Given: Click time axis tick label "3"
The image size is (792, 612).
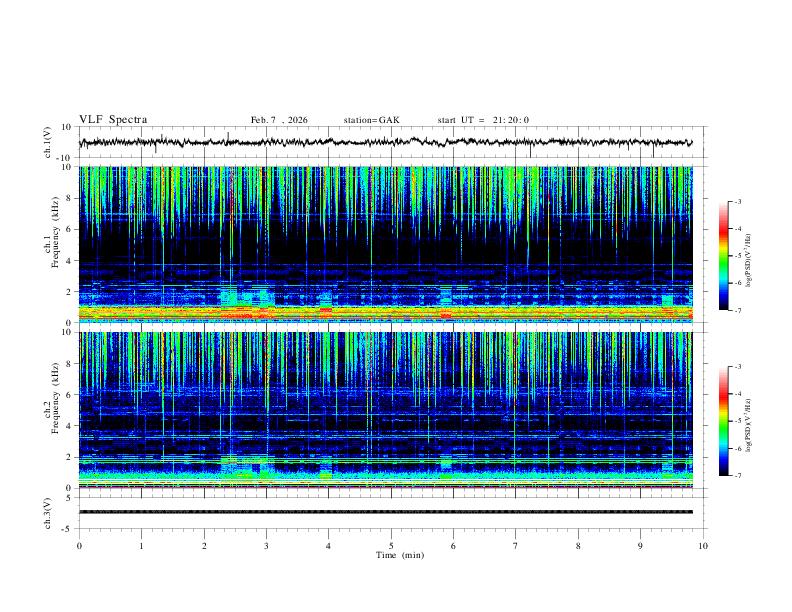Looking at the screenshot, I should point(266,546).
